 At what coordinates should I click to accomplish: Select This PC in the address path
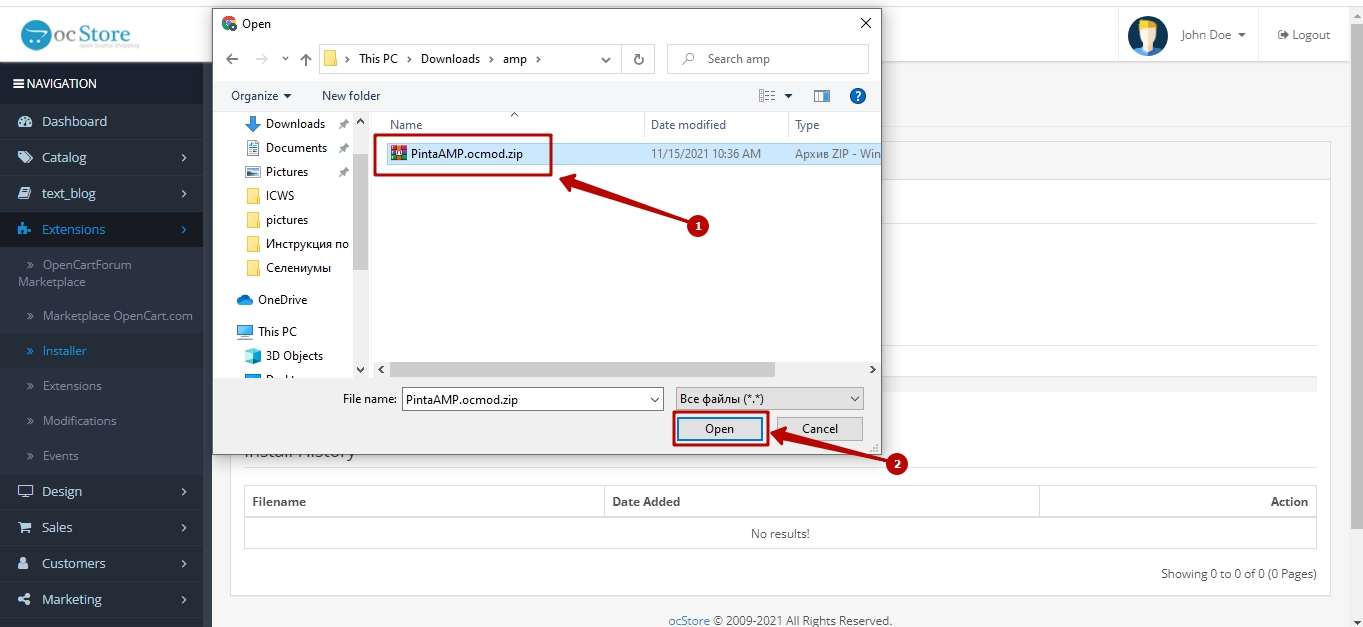point(378,59)
